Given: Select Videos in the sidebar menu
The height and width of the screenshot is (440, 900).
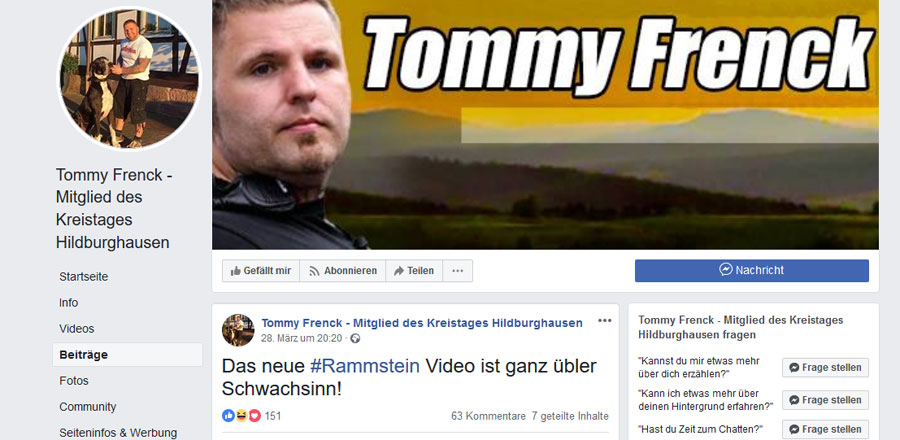Looking at the screenshot, I should point(76,329).
